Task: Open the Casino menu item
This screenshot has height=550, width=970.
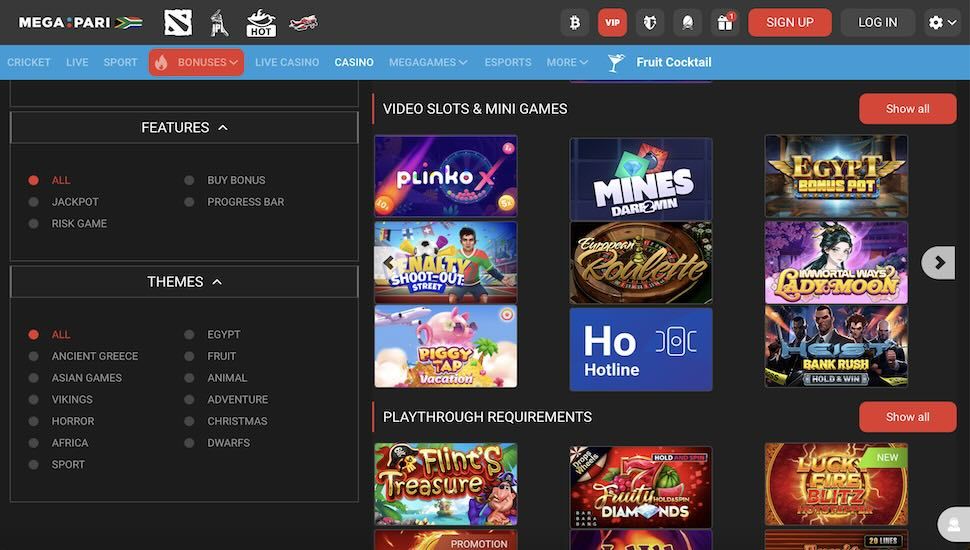Action: pos(354,62)
